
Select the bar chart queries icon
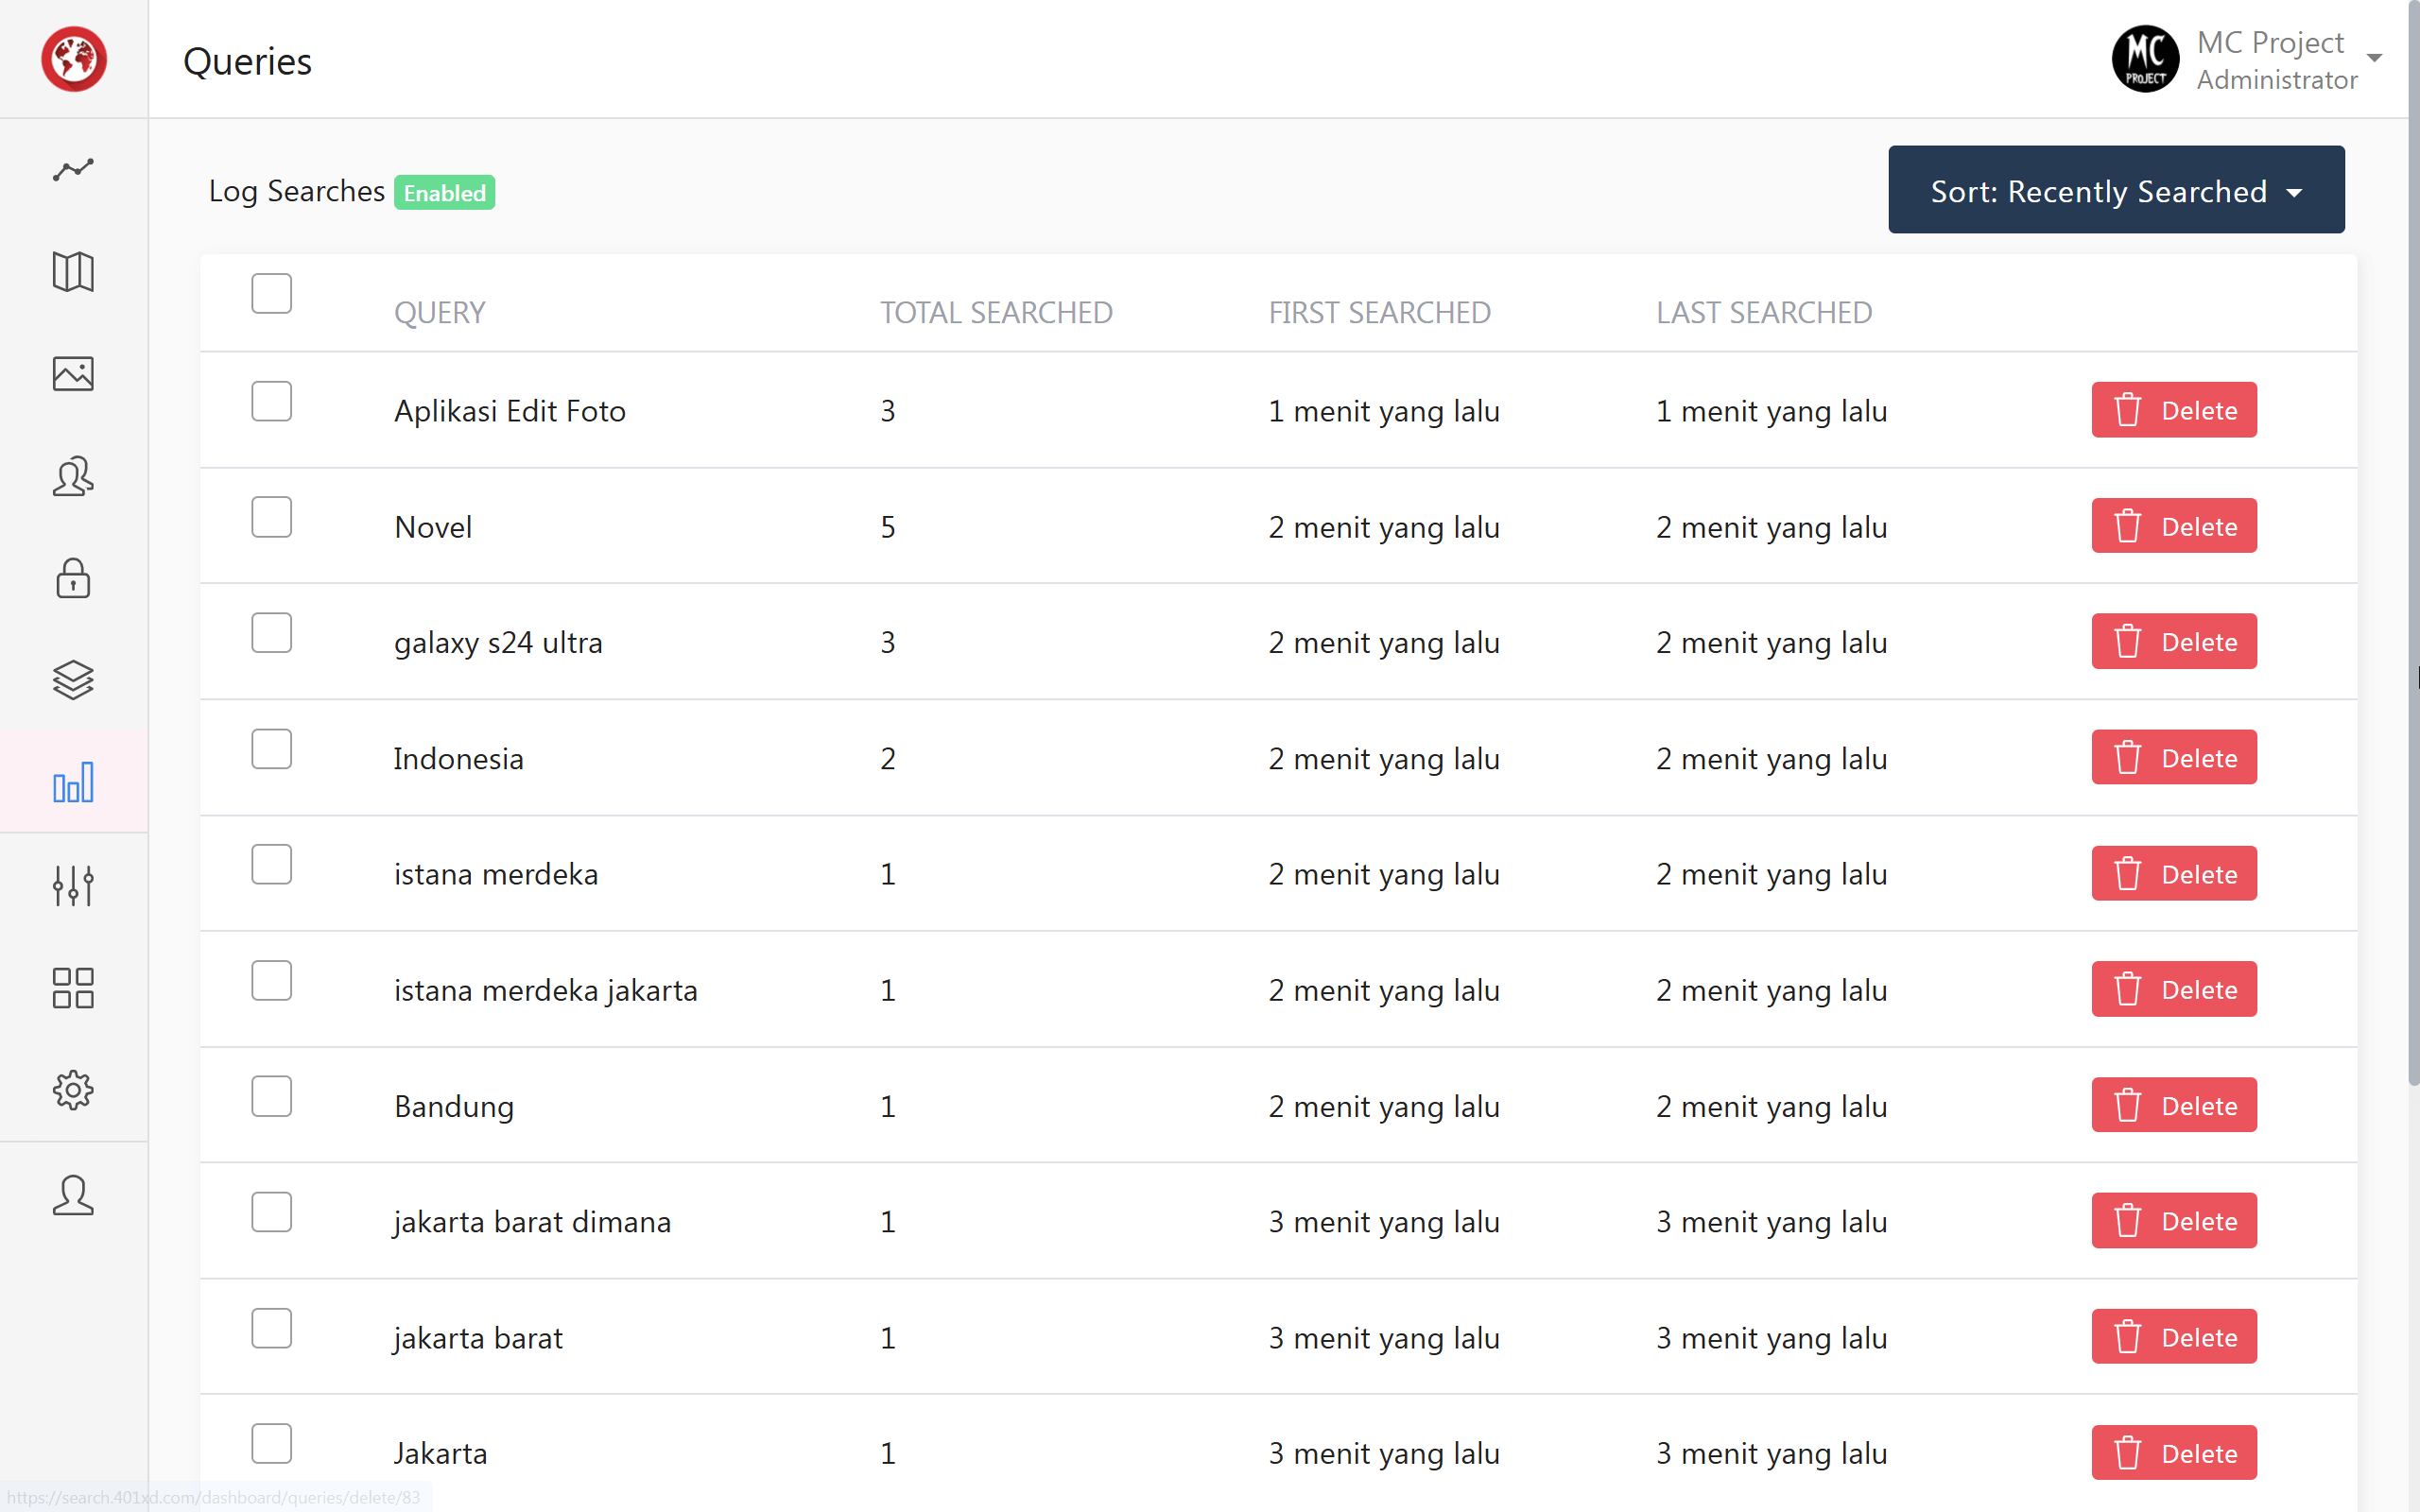coord(73,783)
